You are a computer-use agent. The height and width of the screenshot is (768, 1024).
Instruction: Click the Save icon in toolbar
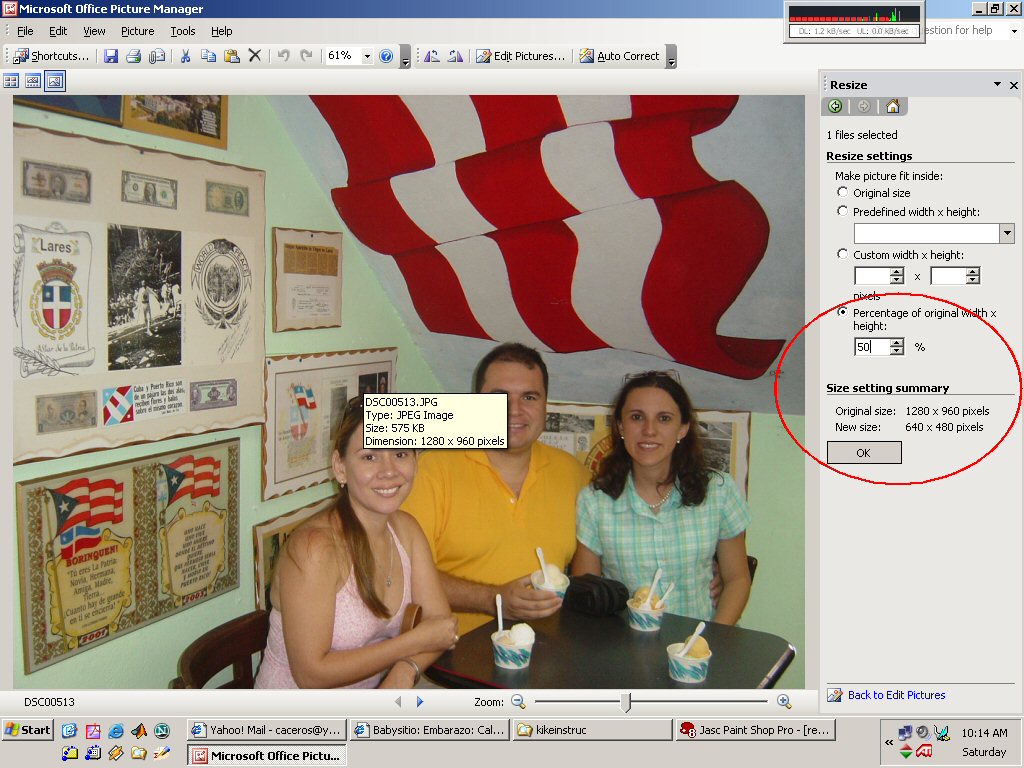(111, 56)
